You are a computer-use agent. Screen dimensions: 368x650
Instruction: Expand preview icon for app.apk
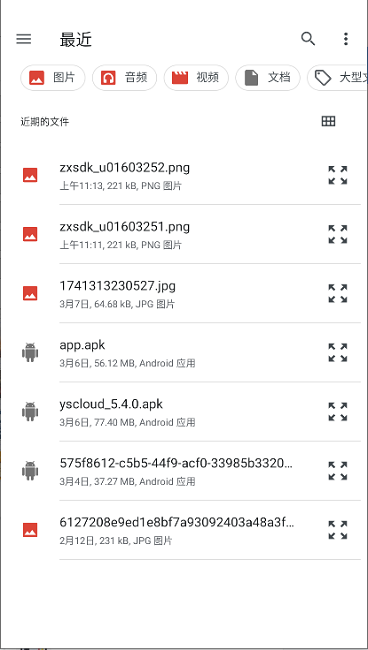tap(338, 352)
